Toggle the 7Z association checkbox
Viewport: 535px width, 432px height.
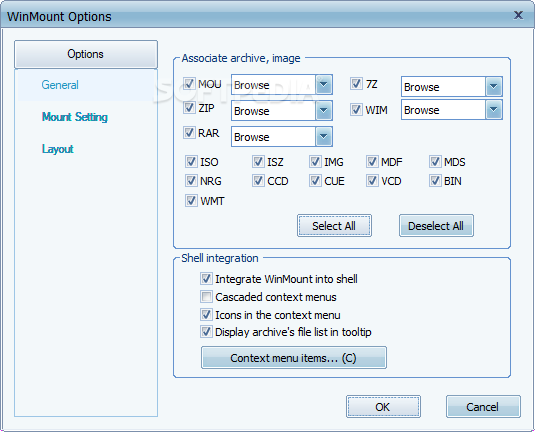coord(356,84)
